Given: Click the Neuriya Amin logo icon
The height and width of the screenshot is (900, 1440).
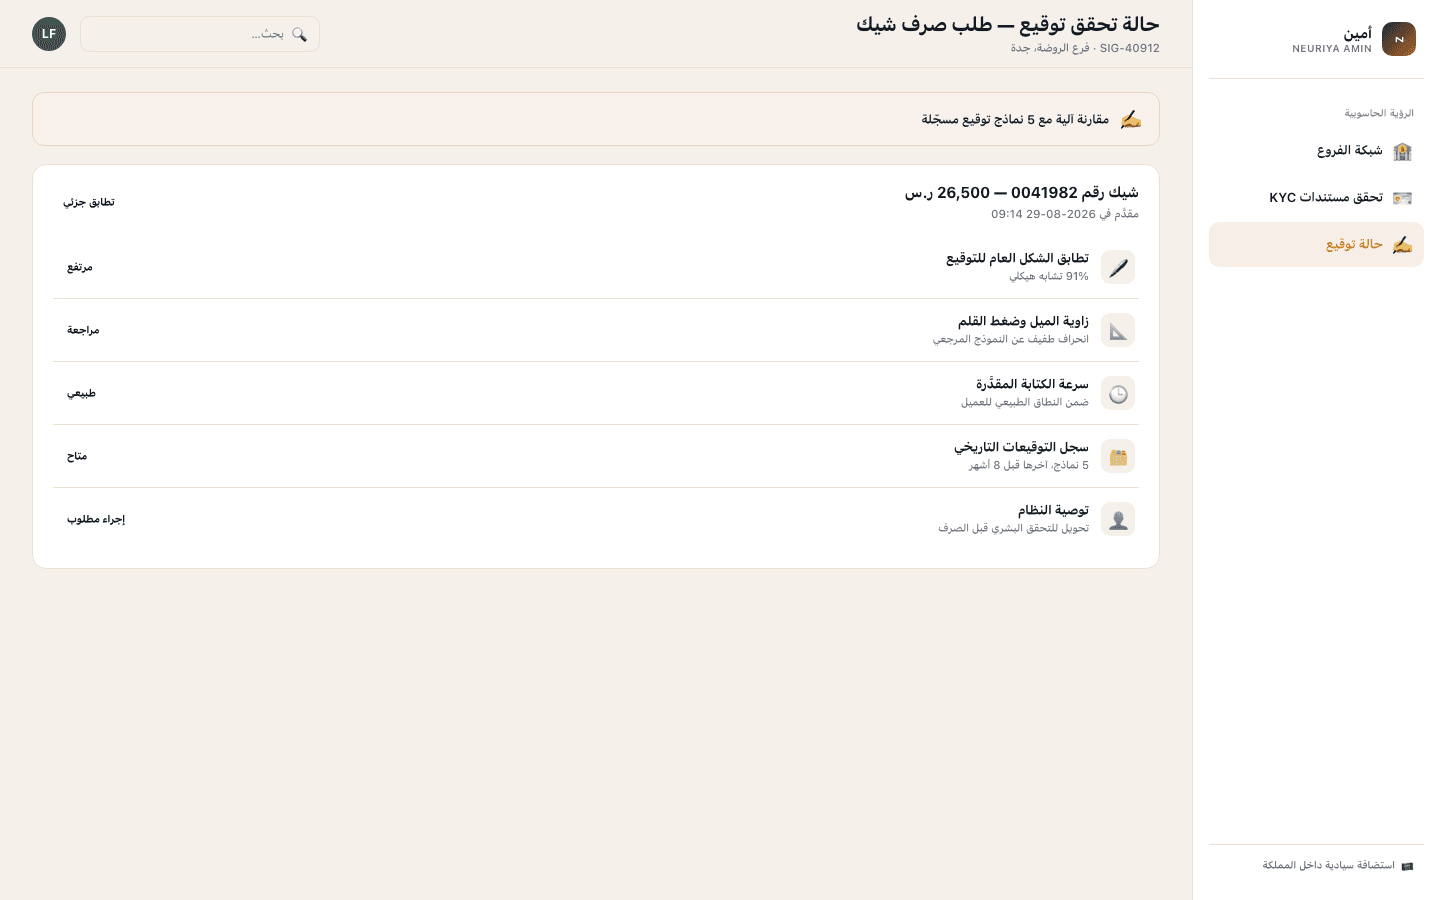Looking at the screenshot, I should click(1398, 39).
